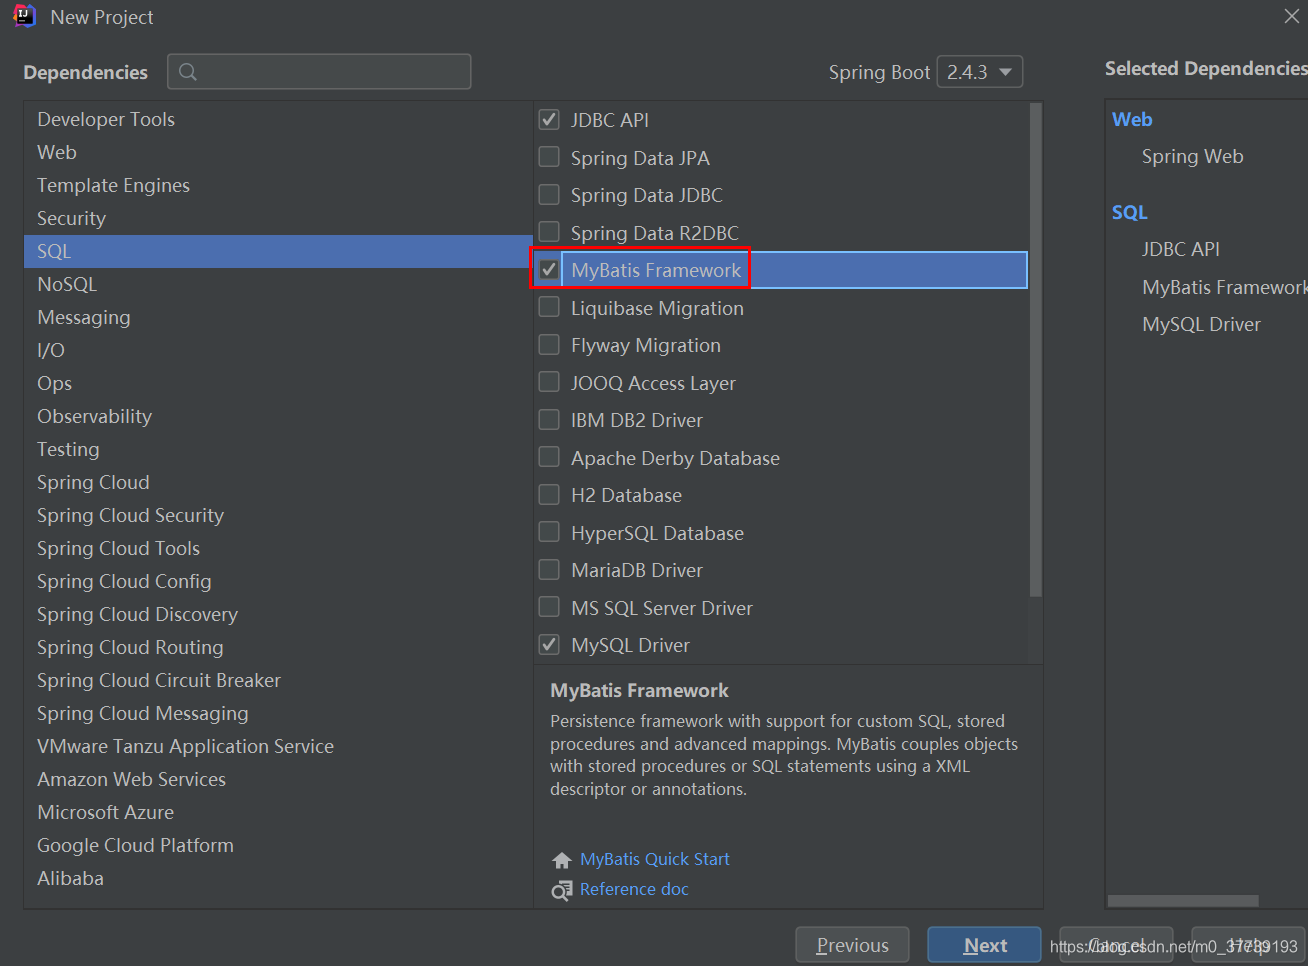Screen dimensions: 1308x966
Task: Enable the MS SQL Server Driver checkbox
Action: click(549, 607)
